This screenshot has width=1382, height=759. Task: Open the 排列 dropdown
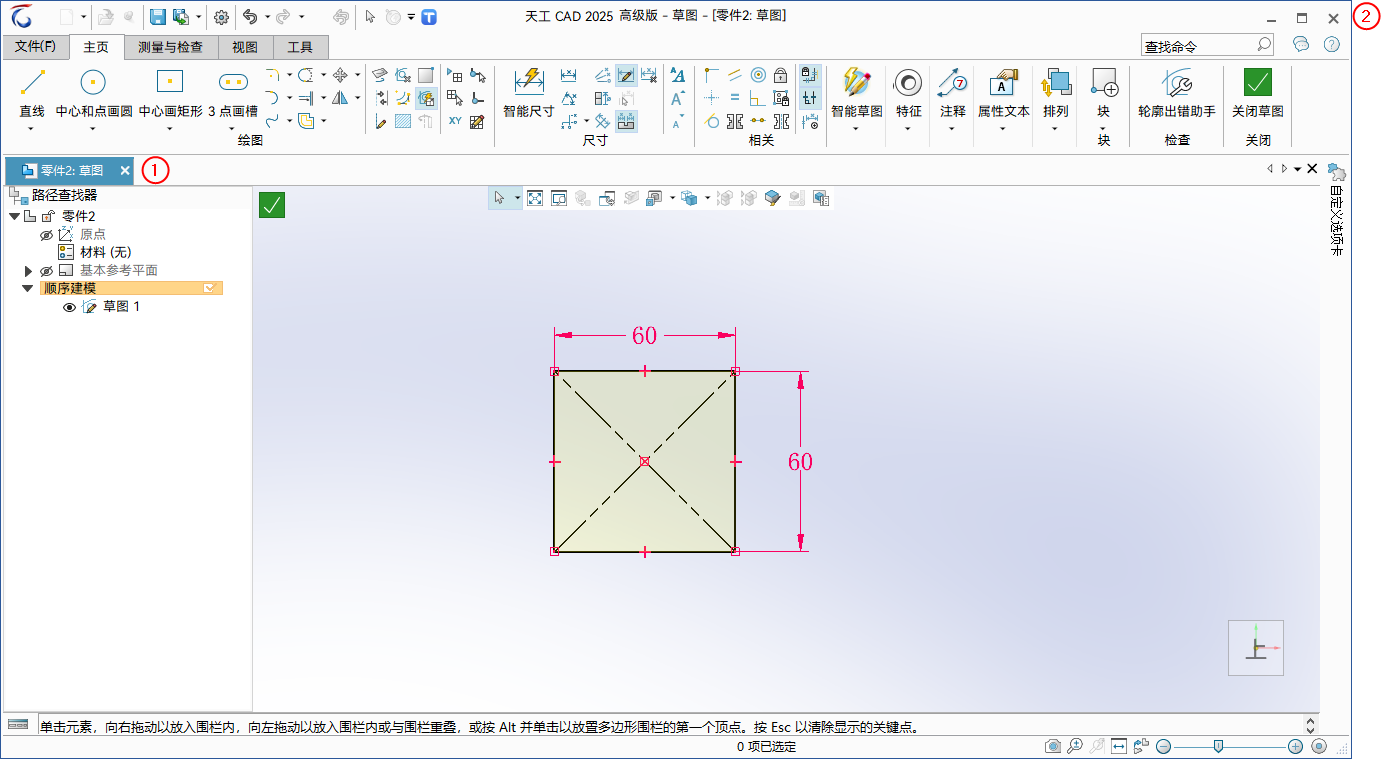pyautogui.click(x=1055, y=129)
